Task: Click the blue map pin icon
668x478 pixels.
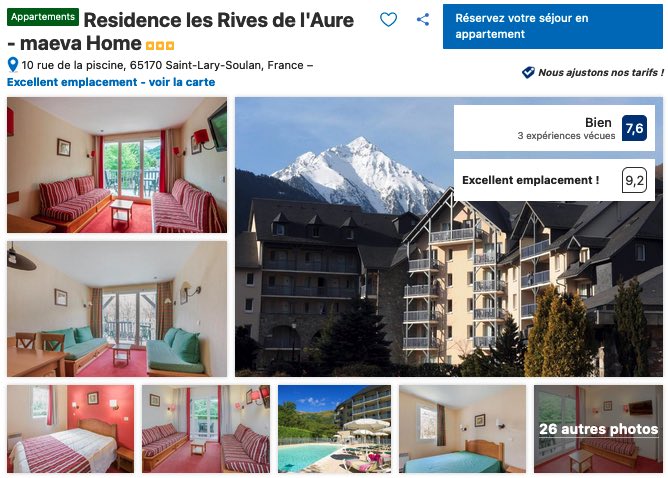Action: (x=13, y=65)
